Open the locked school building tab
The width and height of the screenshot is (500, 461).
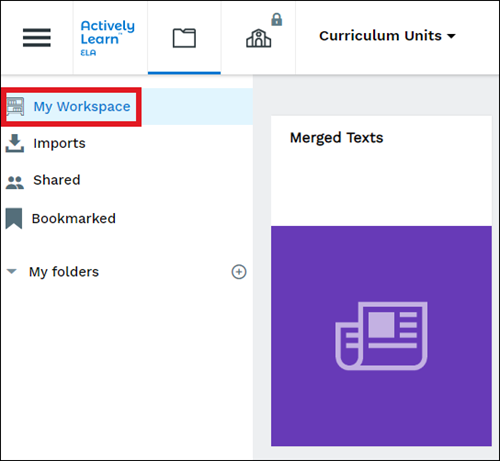258,38
